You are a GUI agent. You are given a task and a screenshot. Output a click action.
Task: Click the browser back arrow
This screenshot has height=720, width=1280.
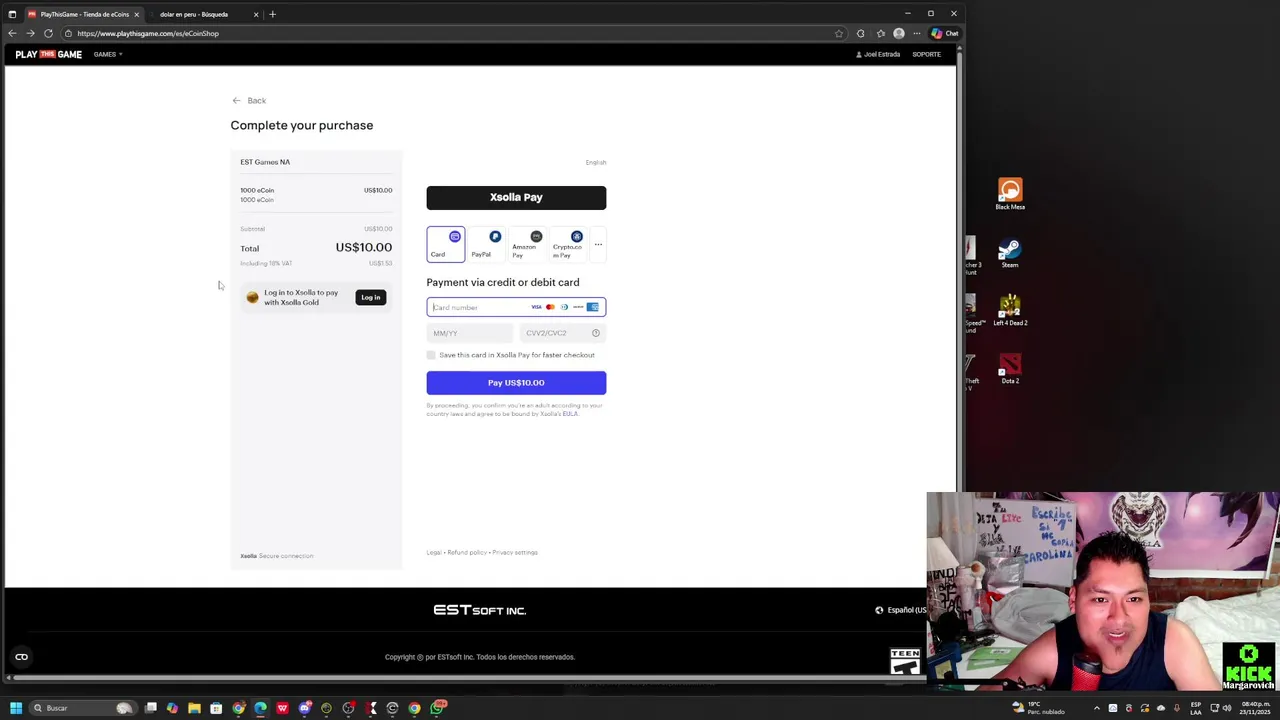(x=12, y=33)
